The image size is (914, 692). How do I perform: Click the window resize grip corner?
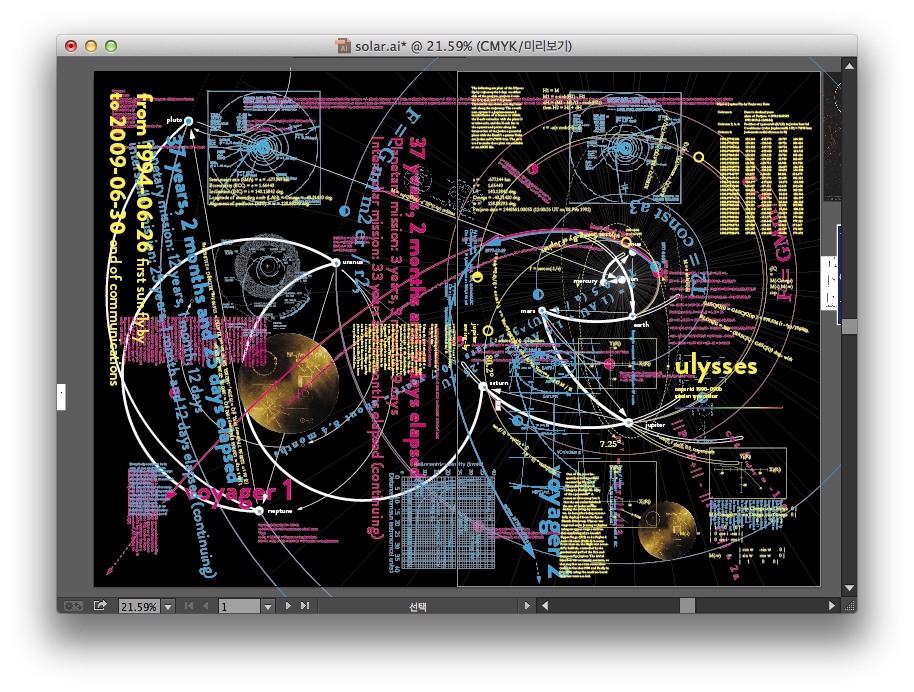click(x=849, y=606)
